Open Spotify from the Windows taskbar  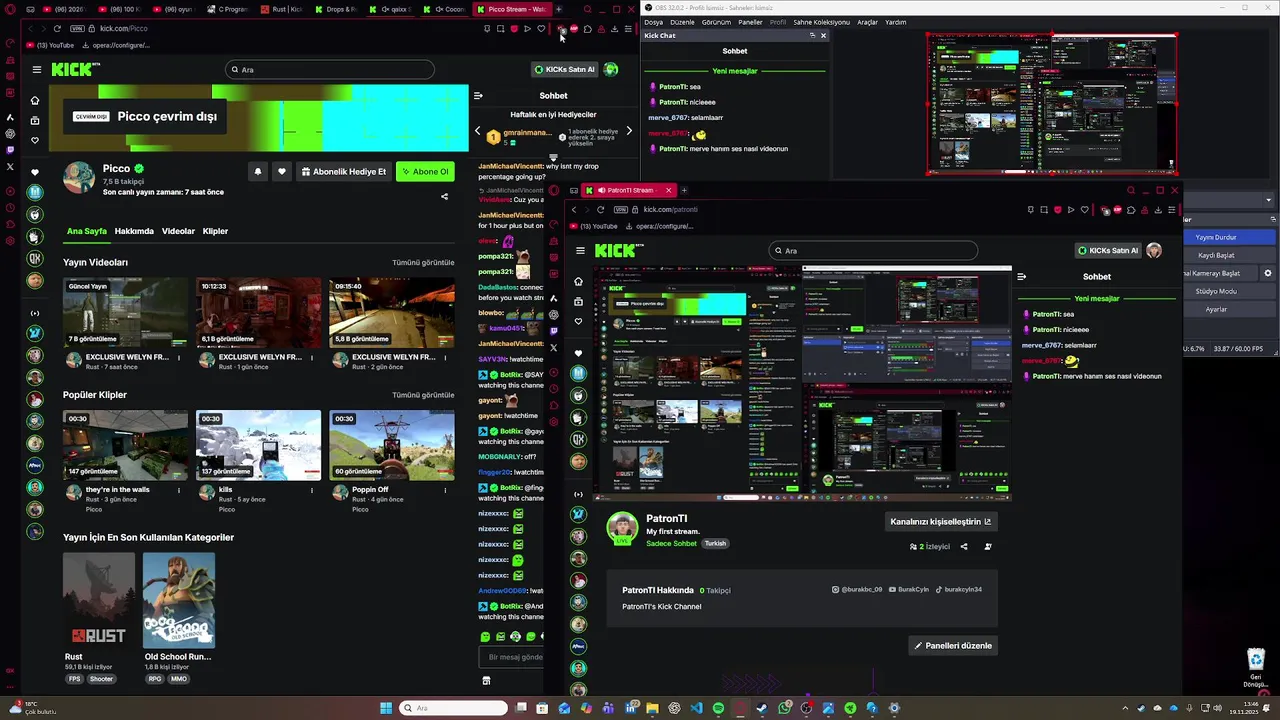718,708
